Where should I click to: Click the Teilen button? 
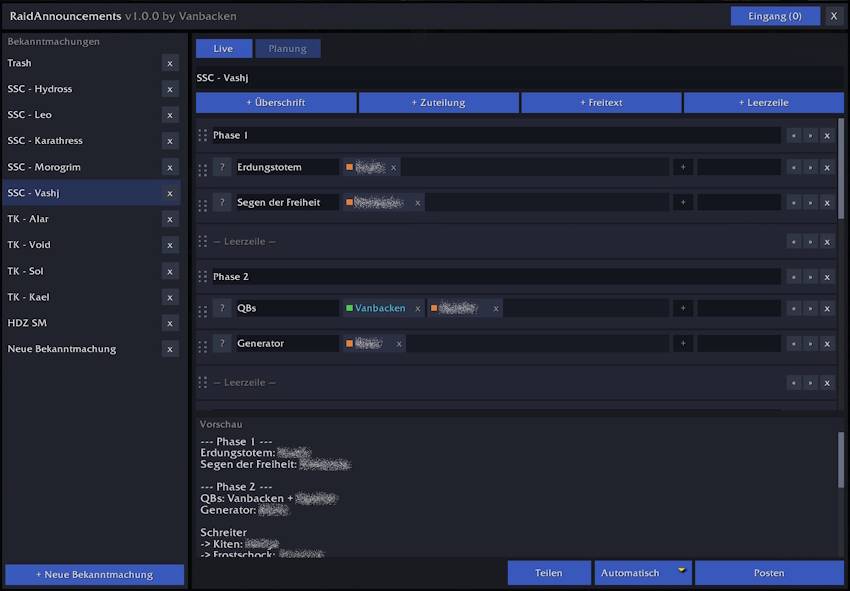549,573
